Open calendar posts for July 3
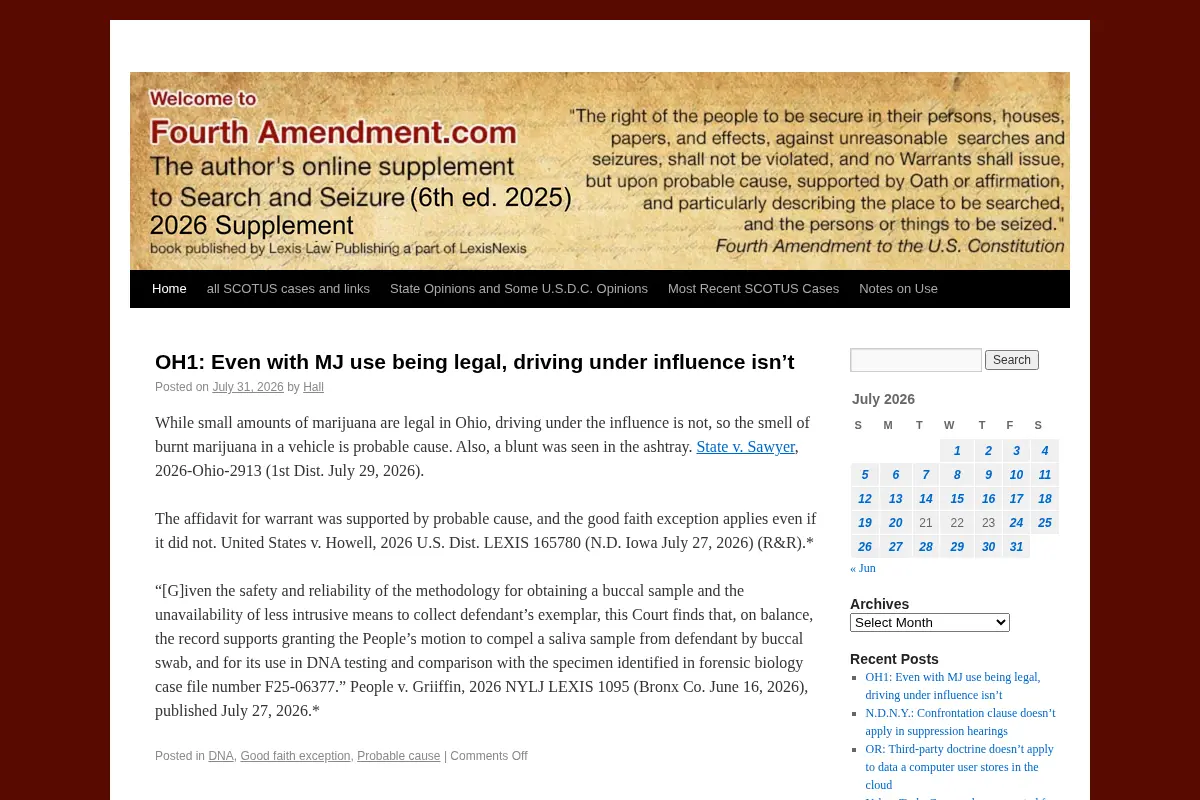The height and width of the screenshot is (800, 1200). click(1016, 451)
